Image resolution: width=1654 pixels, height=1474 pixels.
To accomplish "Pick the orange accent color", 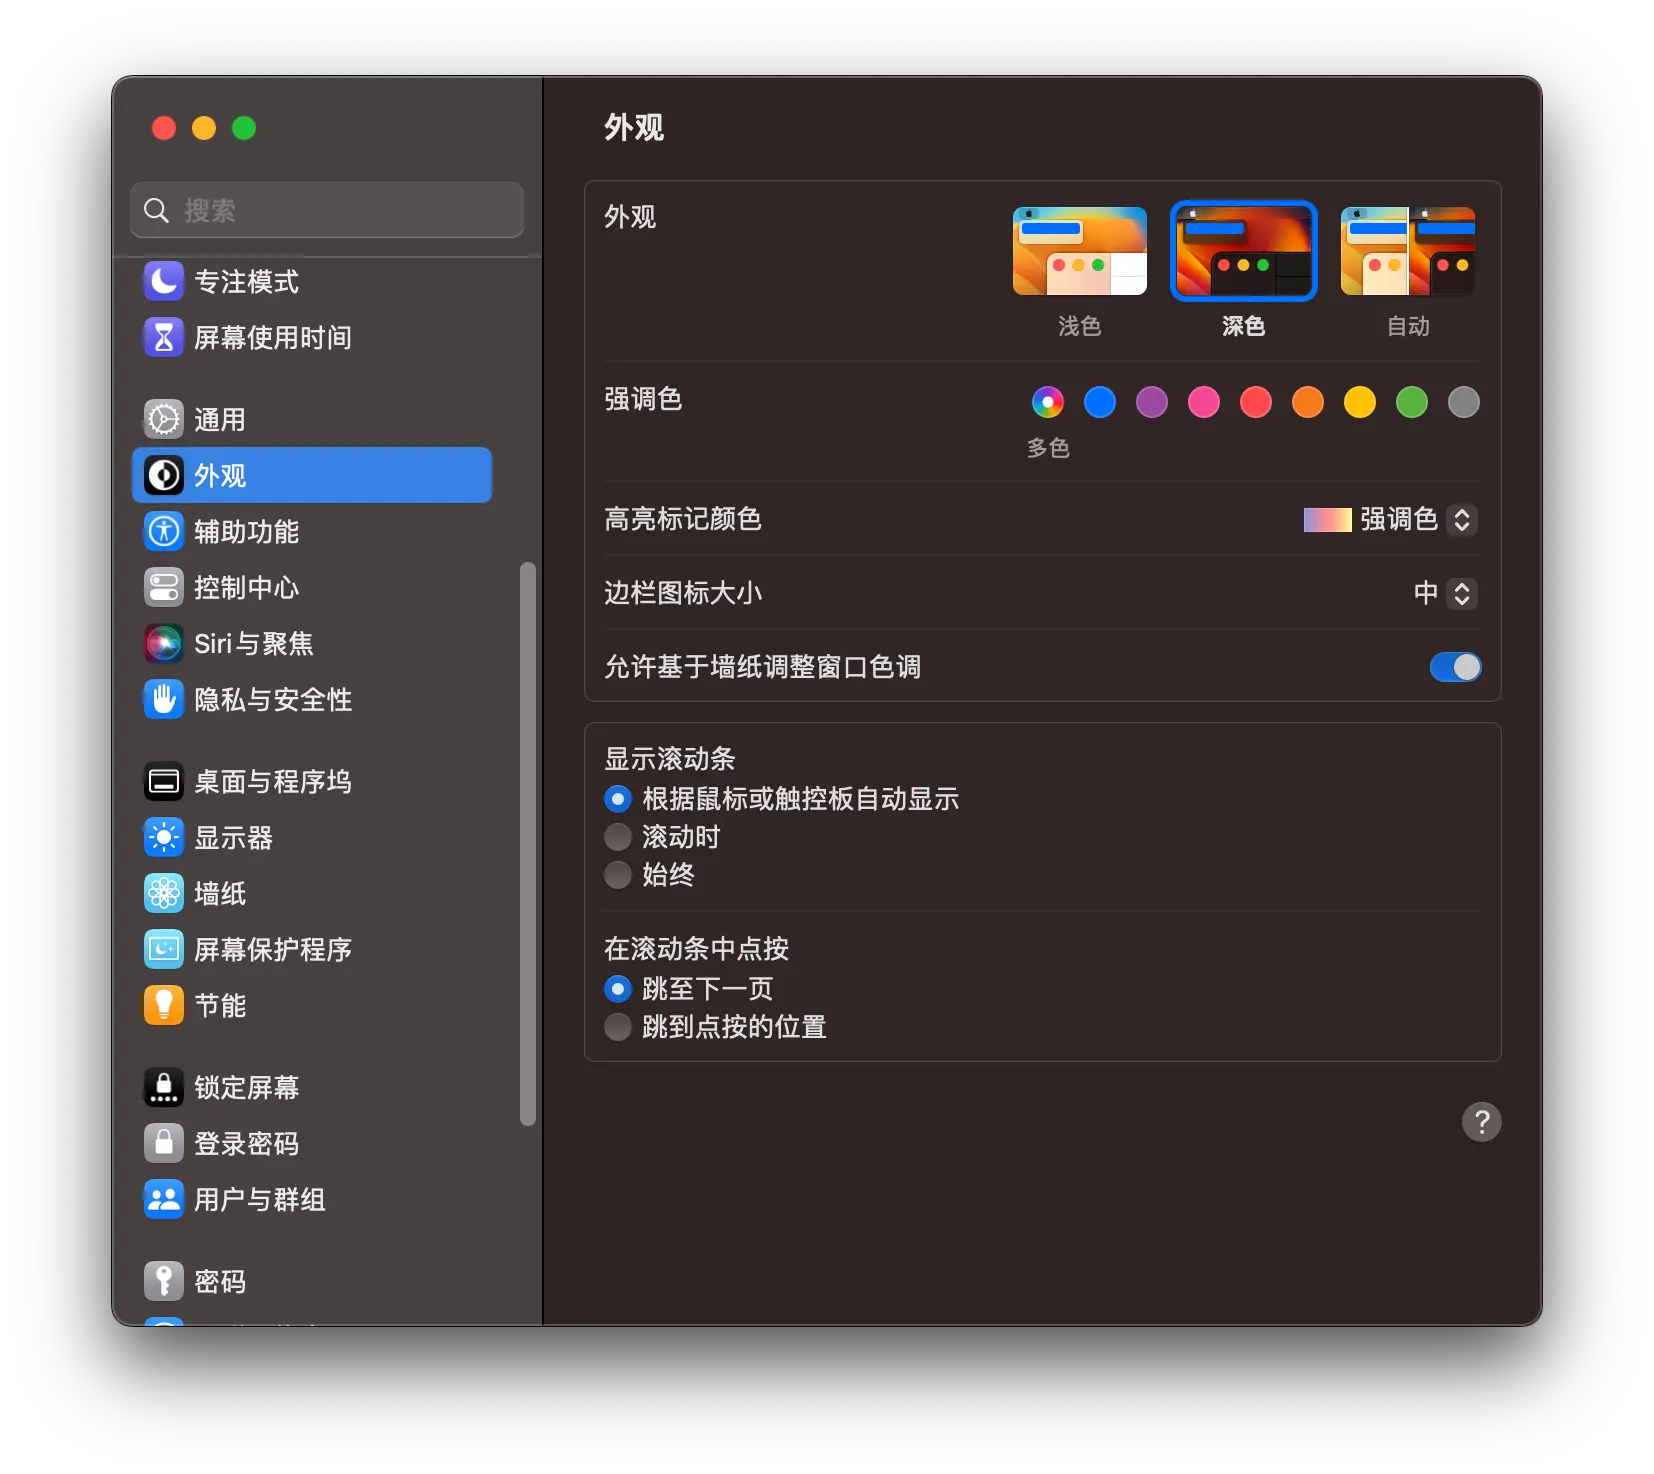I will 1308,402.
